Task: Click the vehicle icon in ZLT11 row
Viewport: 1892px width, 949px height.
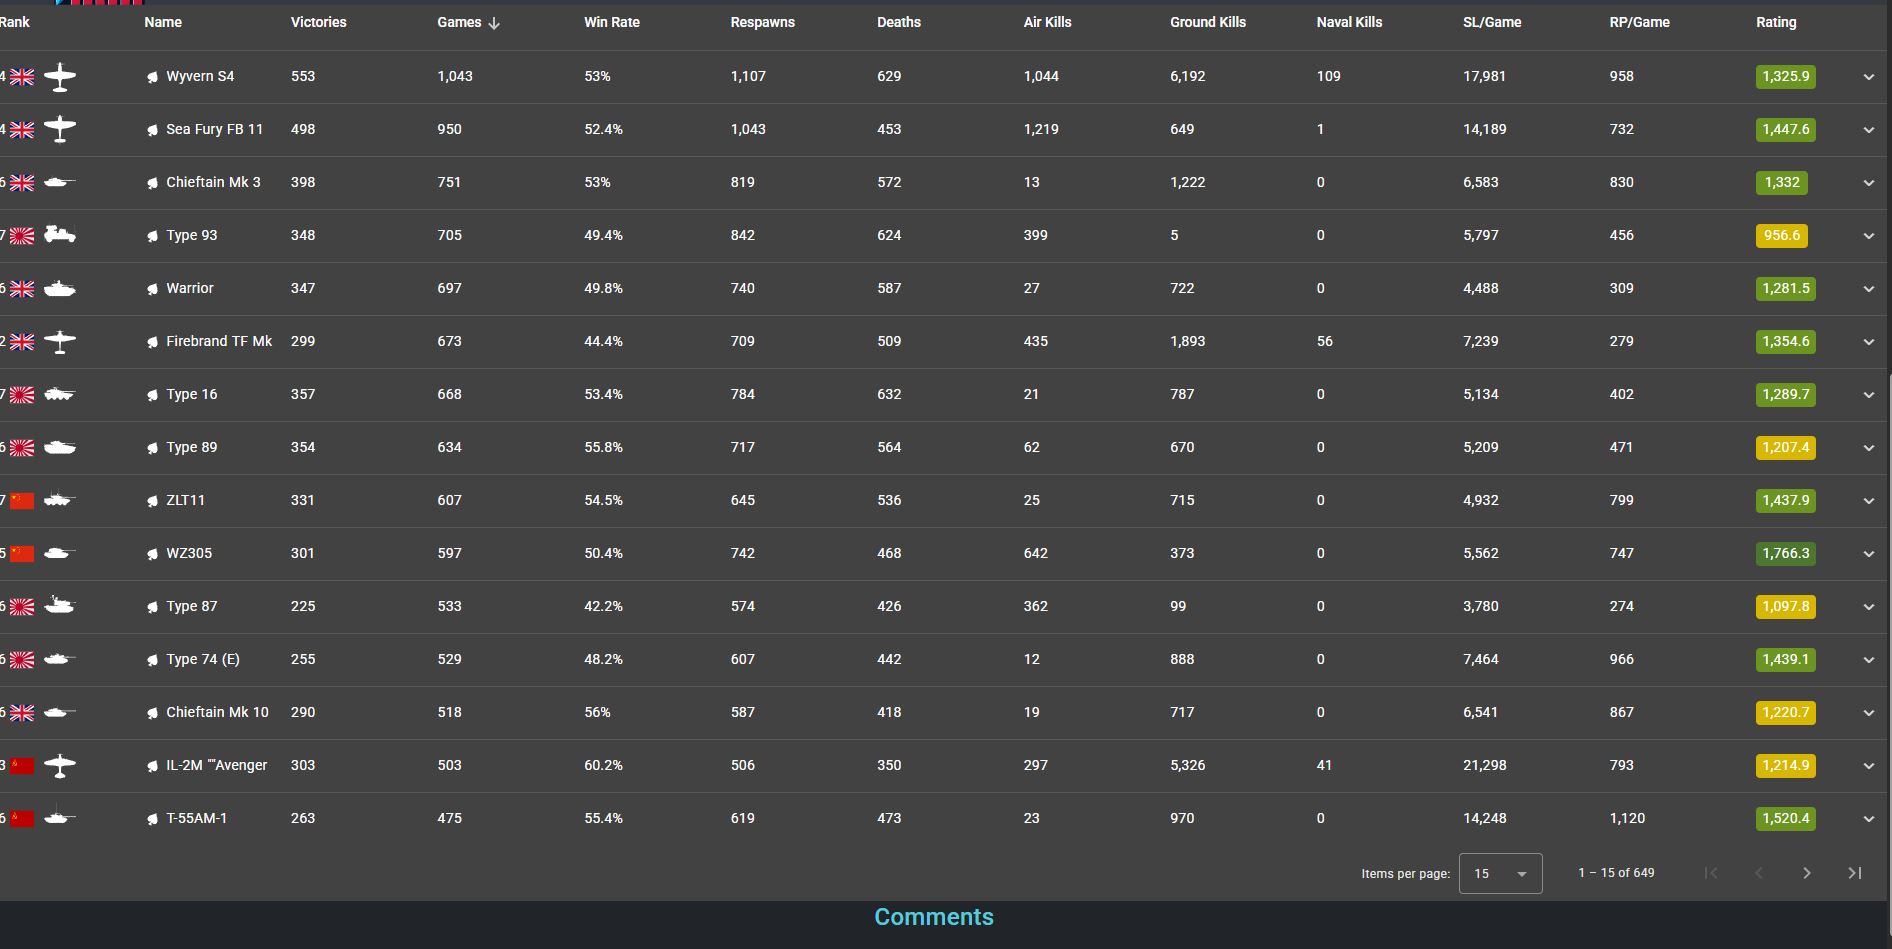Action: pos(60,500)
